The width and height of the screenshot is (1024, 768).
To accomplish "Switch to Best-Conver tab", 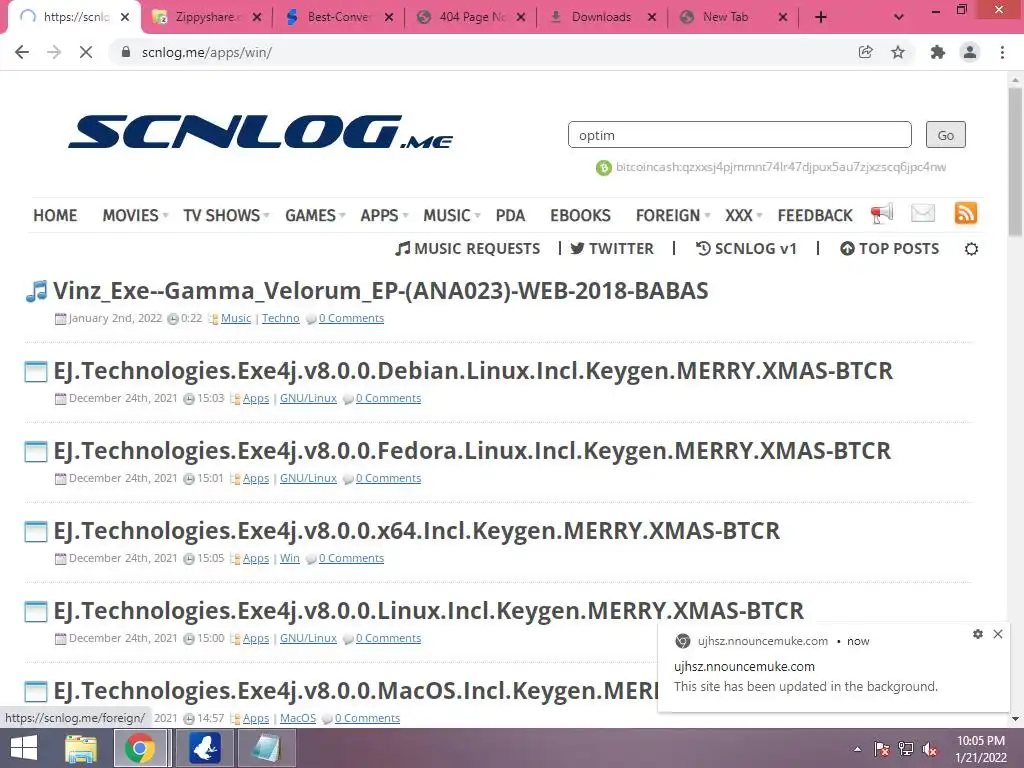I will pyautogui.click(x=338, y=18).
